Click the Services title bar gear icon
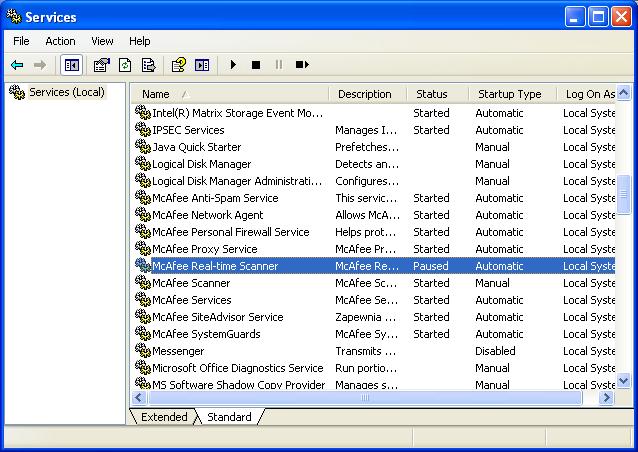The width and height of the screenshot is (638, 452). click(14, 16)
